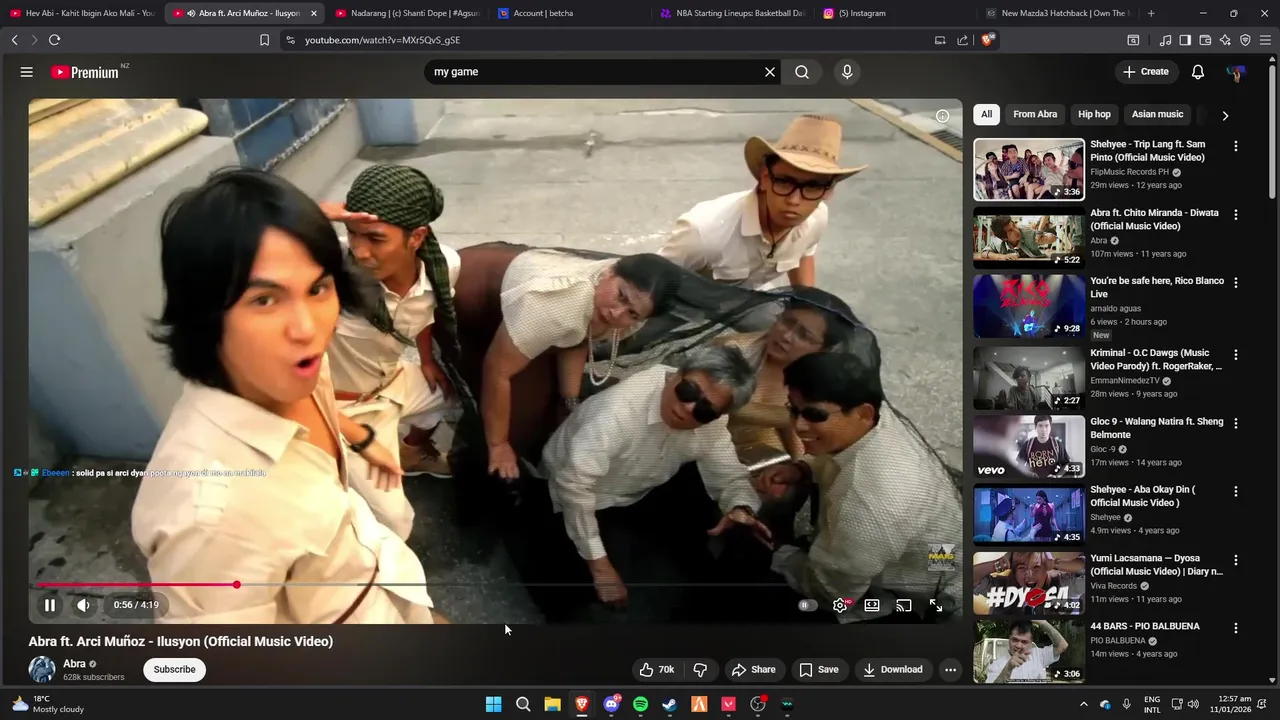Image resolution: width=1280 pixels, height=720 pixels.
Task: Open the YouTube guide hamburger menu
Action: (x=27, y=72)
